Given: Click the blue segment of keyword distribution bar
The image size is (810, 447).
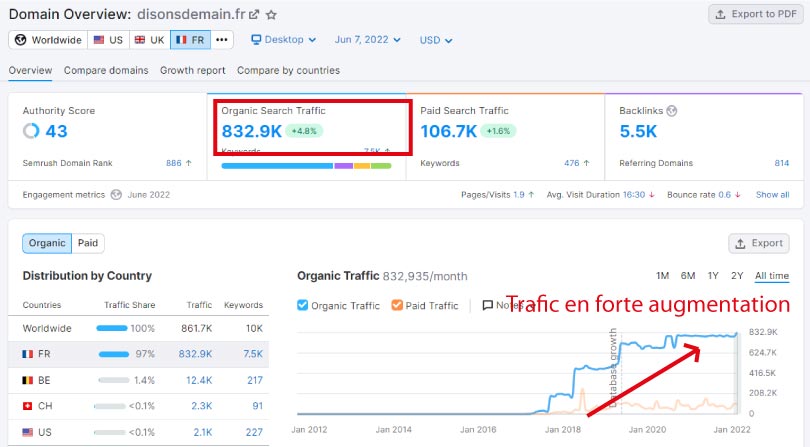Looking at the screenshot, I should 277,166.
